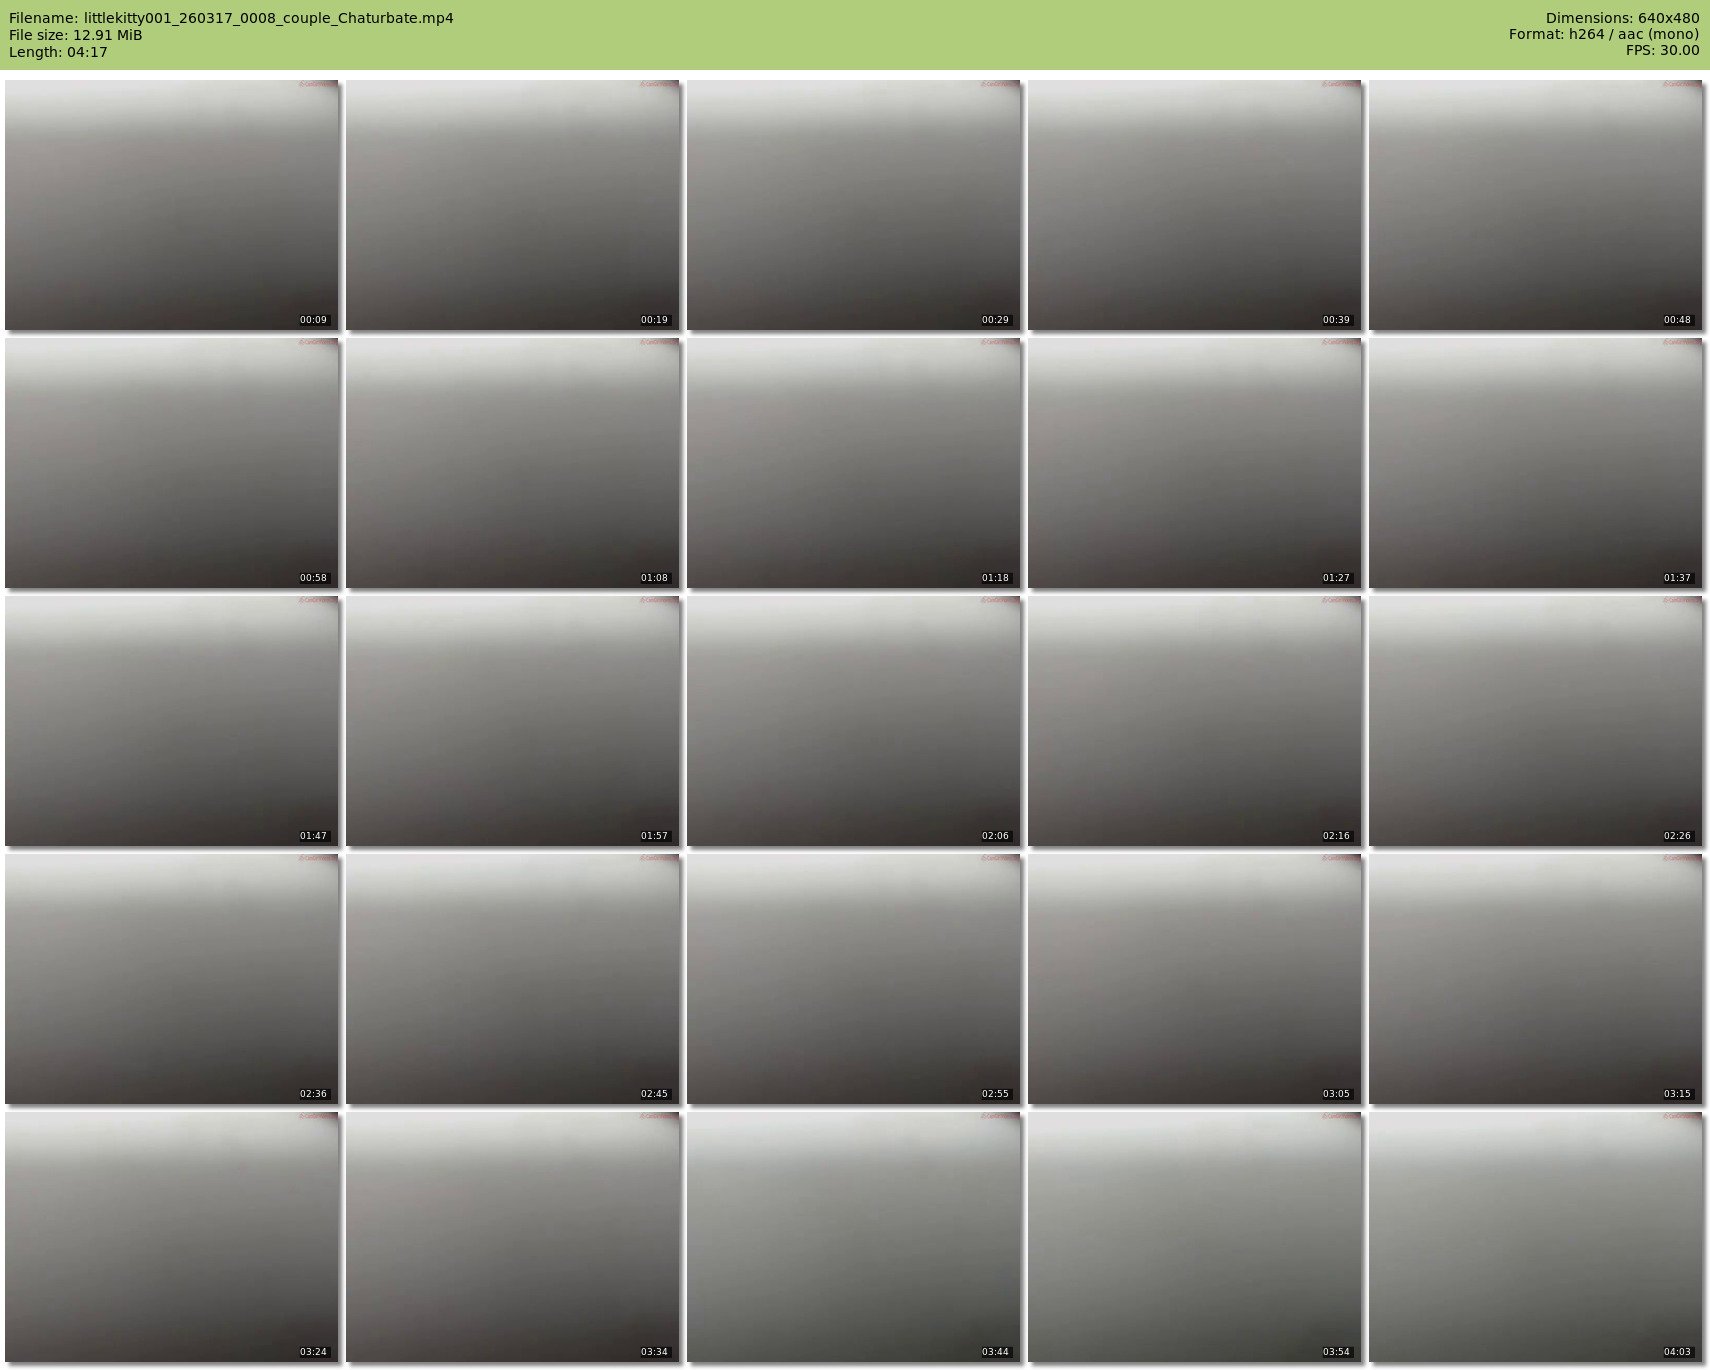This screenshot has width=1710, height=1370.
Task: Select the thumbnail at 01:18
Action: [x=853, y=463]
